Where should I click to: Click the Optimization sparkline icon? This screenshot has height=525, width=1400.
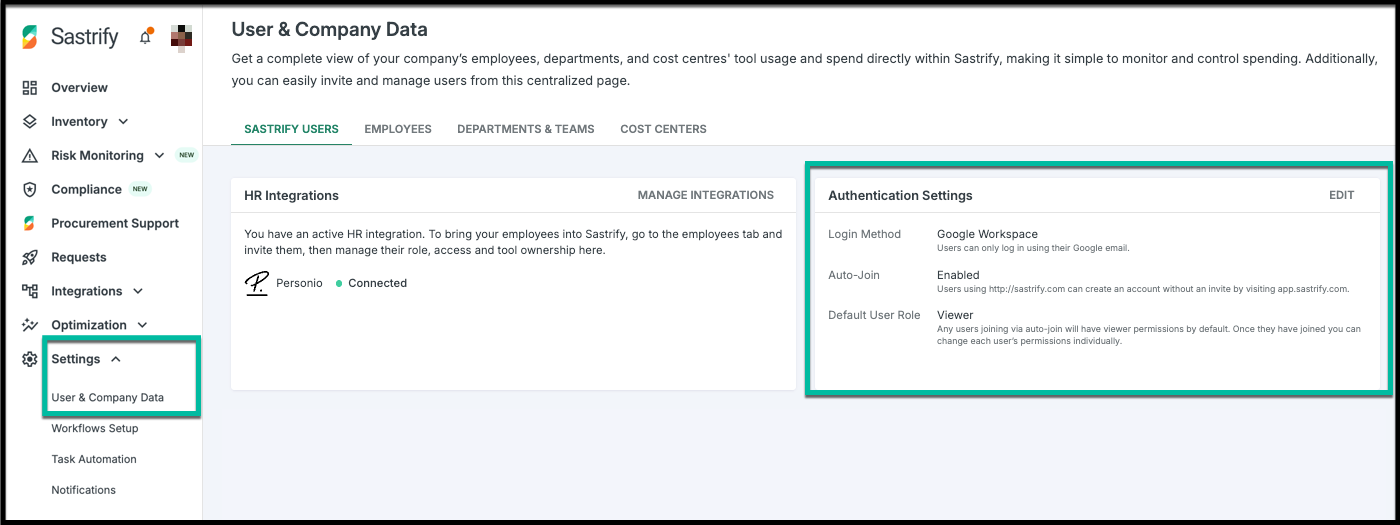point(30,326)
